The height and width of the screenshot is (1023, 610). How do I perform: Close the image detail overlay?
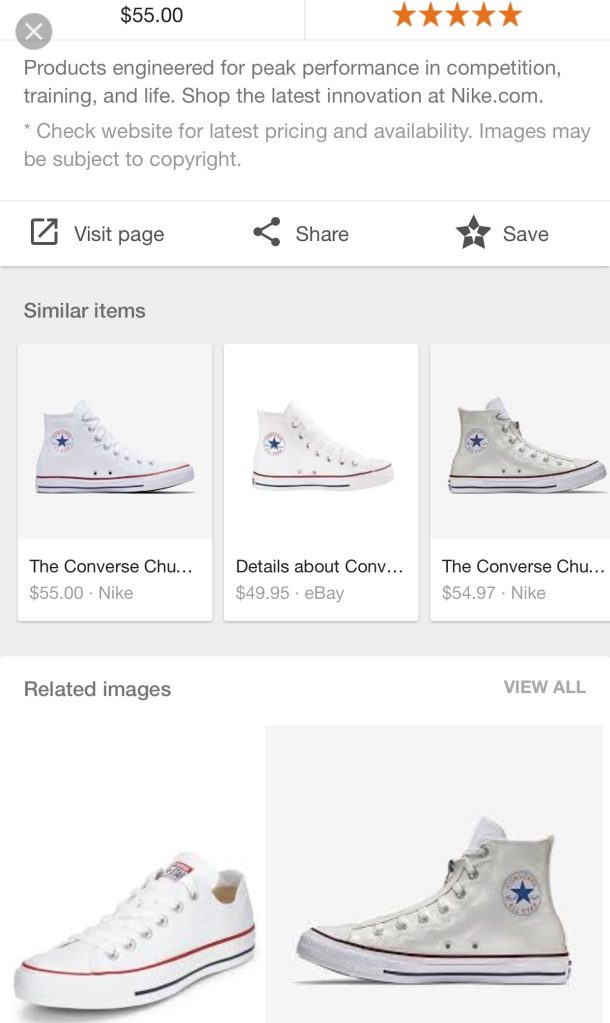coord(34,32)
